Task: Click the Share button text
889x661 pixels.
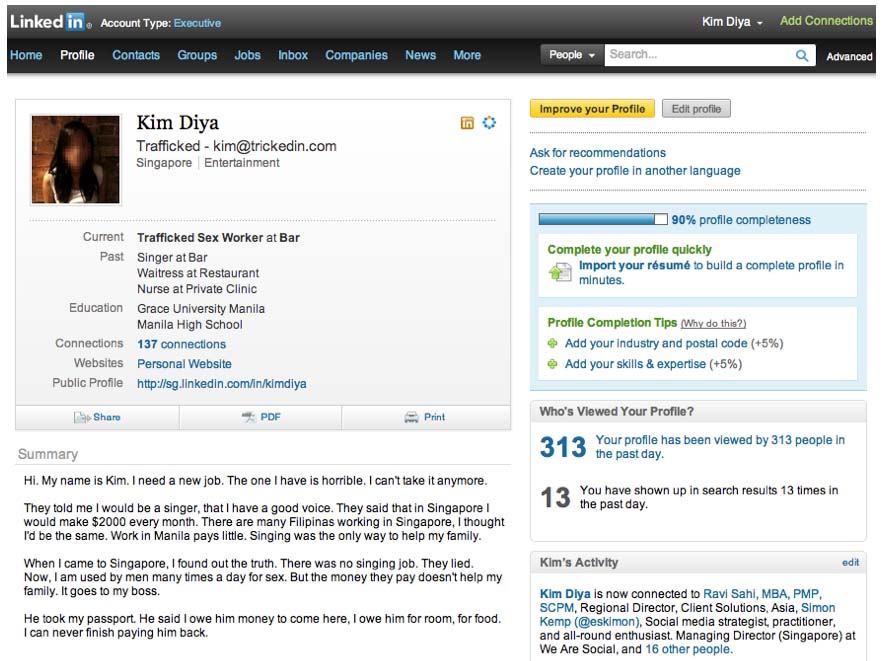Action: click(x=107, y=417)
